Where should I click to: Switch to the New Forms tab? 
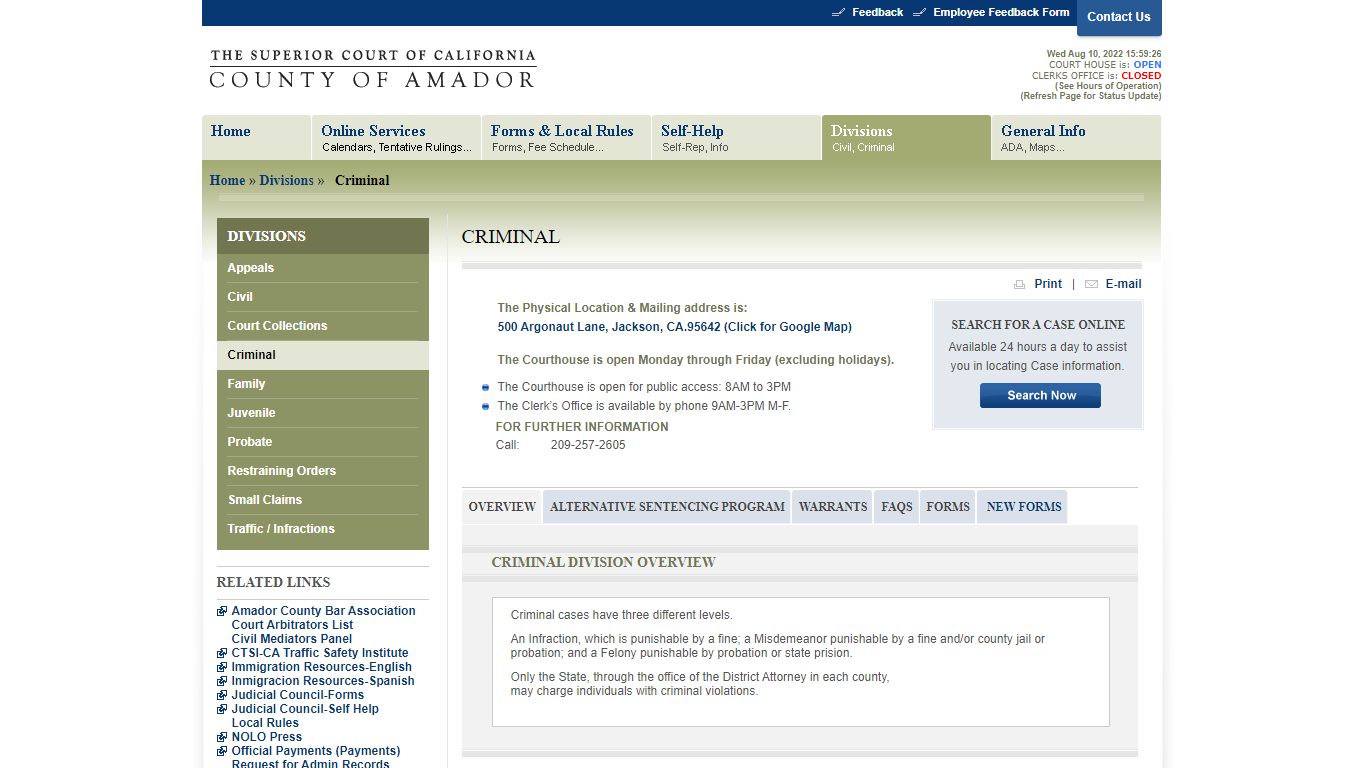pyautogui.click(x=1023, y=507)
